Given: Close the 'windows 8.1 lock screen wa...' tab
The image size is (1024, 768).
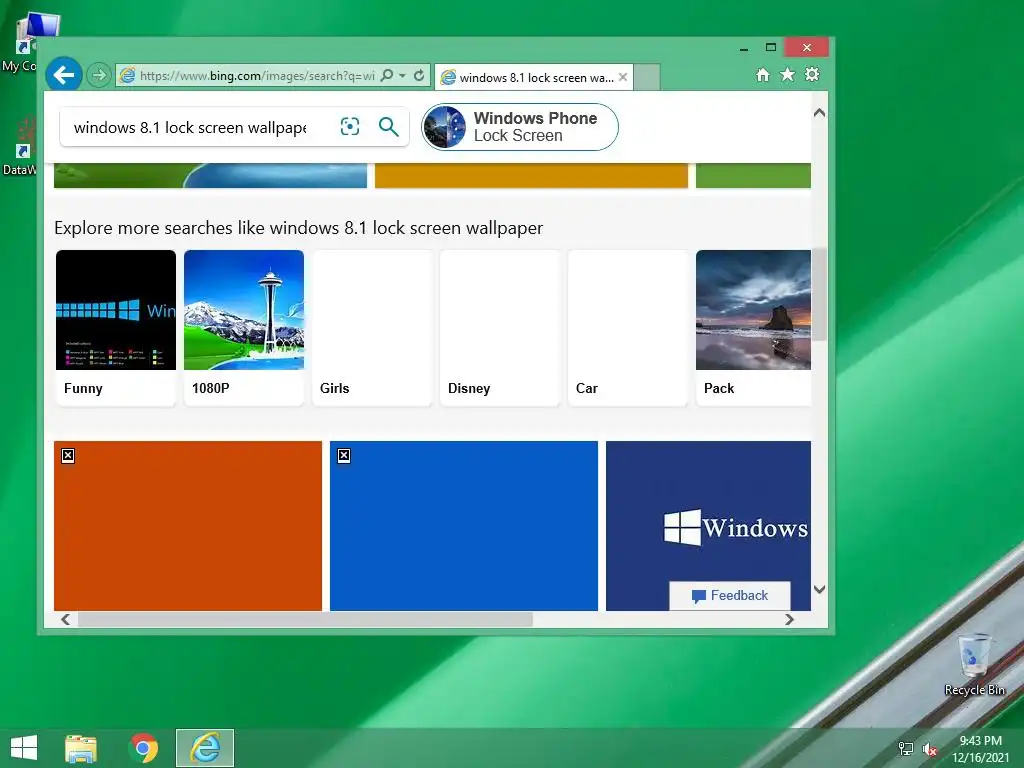Looking at the screenshot, I should (623, 77).
